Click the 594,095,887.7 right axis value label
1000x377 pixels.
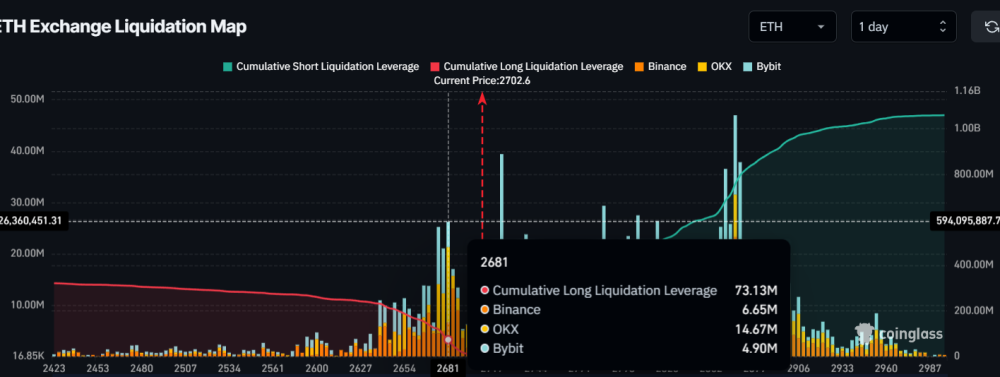tap(966, 221)
